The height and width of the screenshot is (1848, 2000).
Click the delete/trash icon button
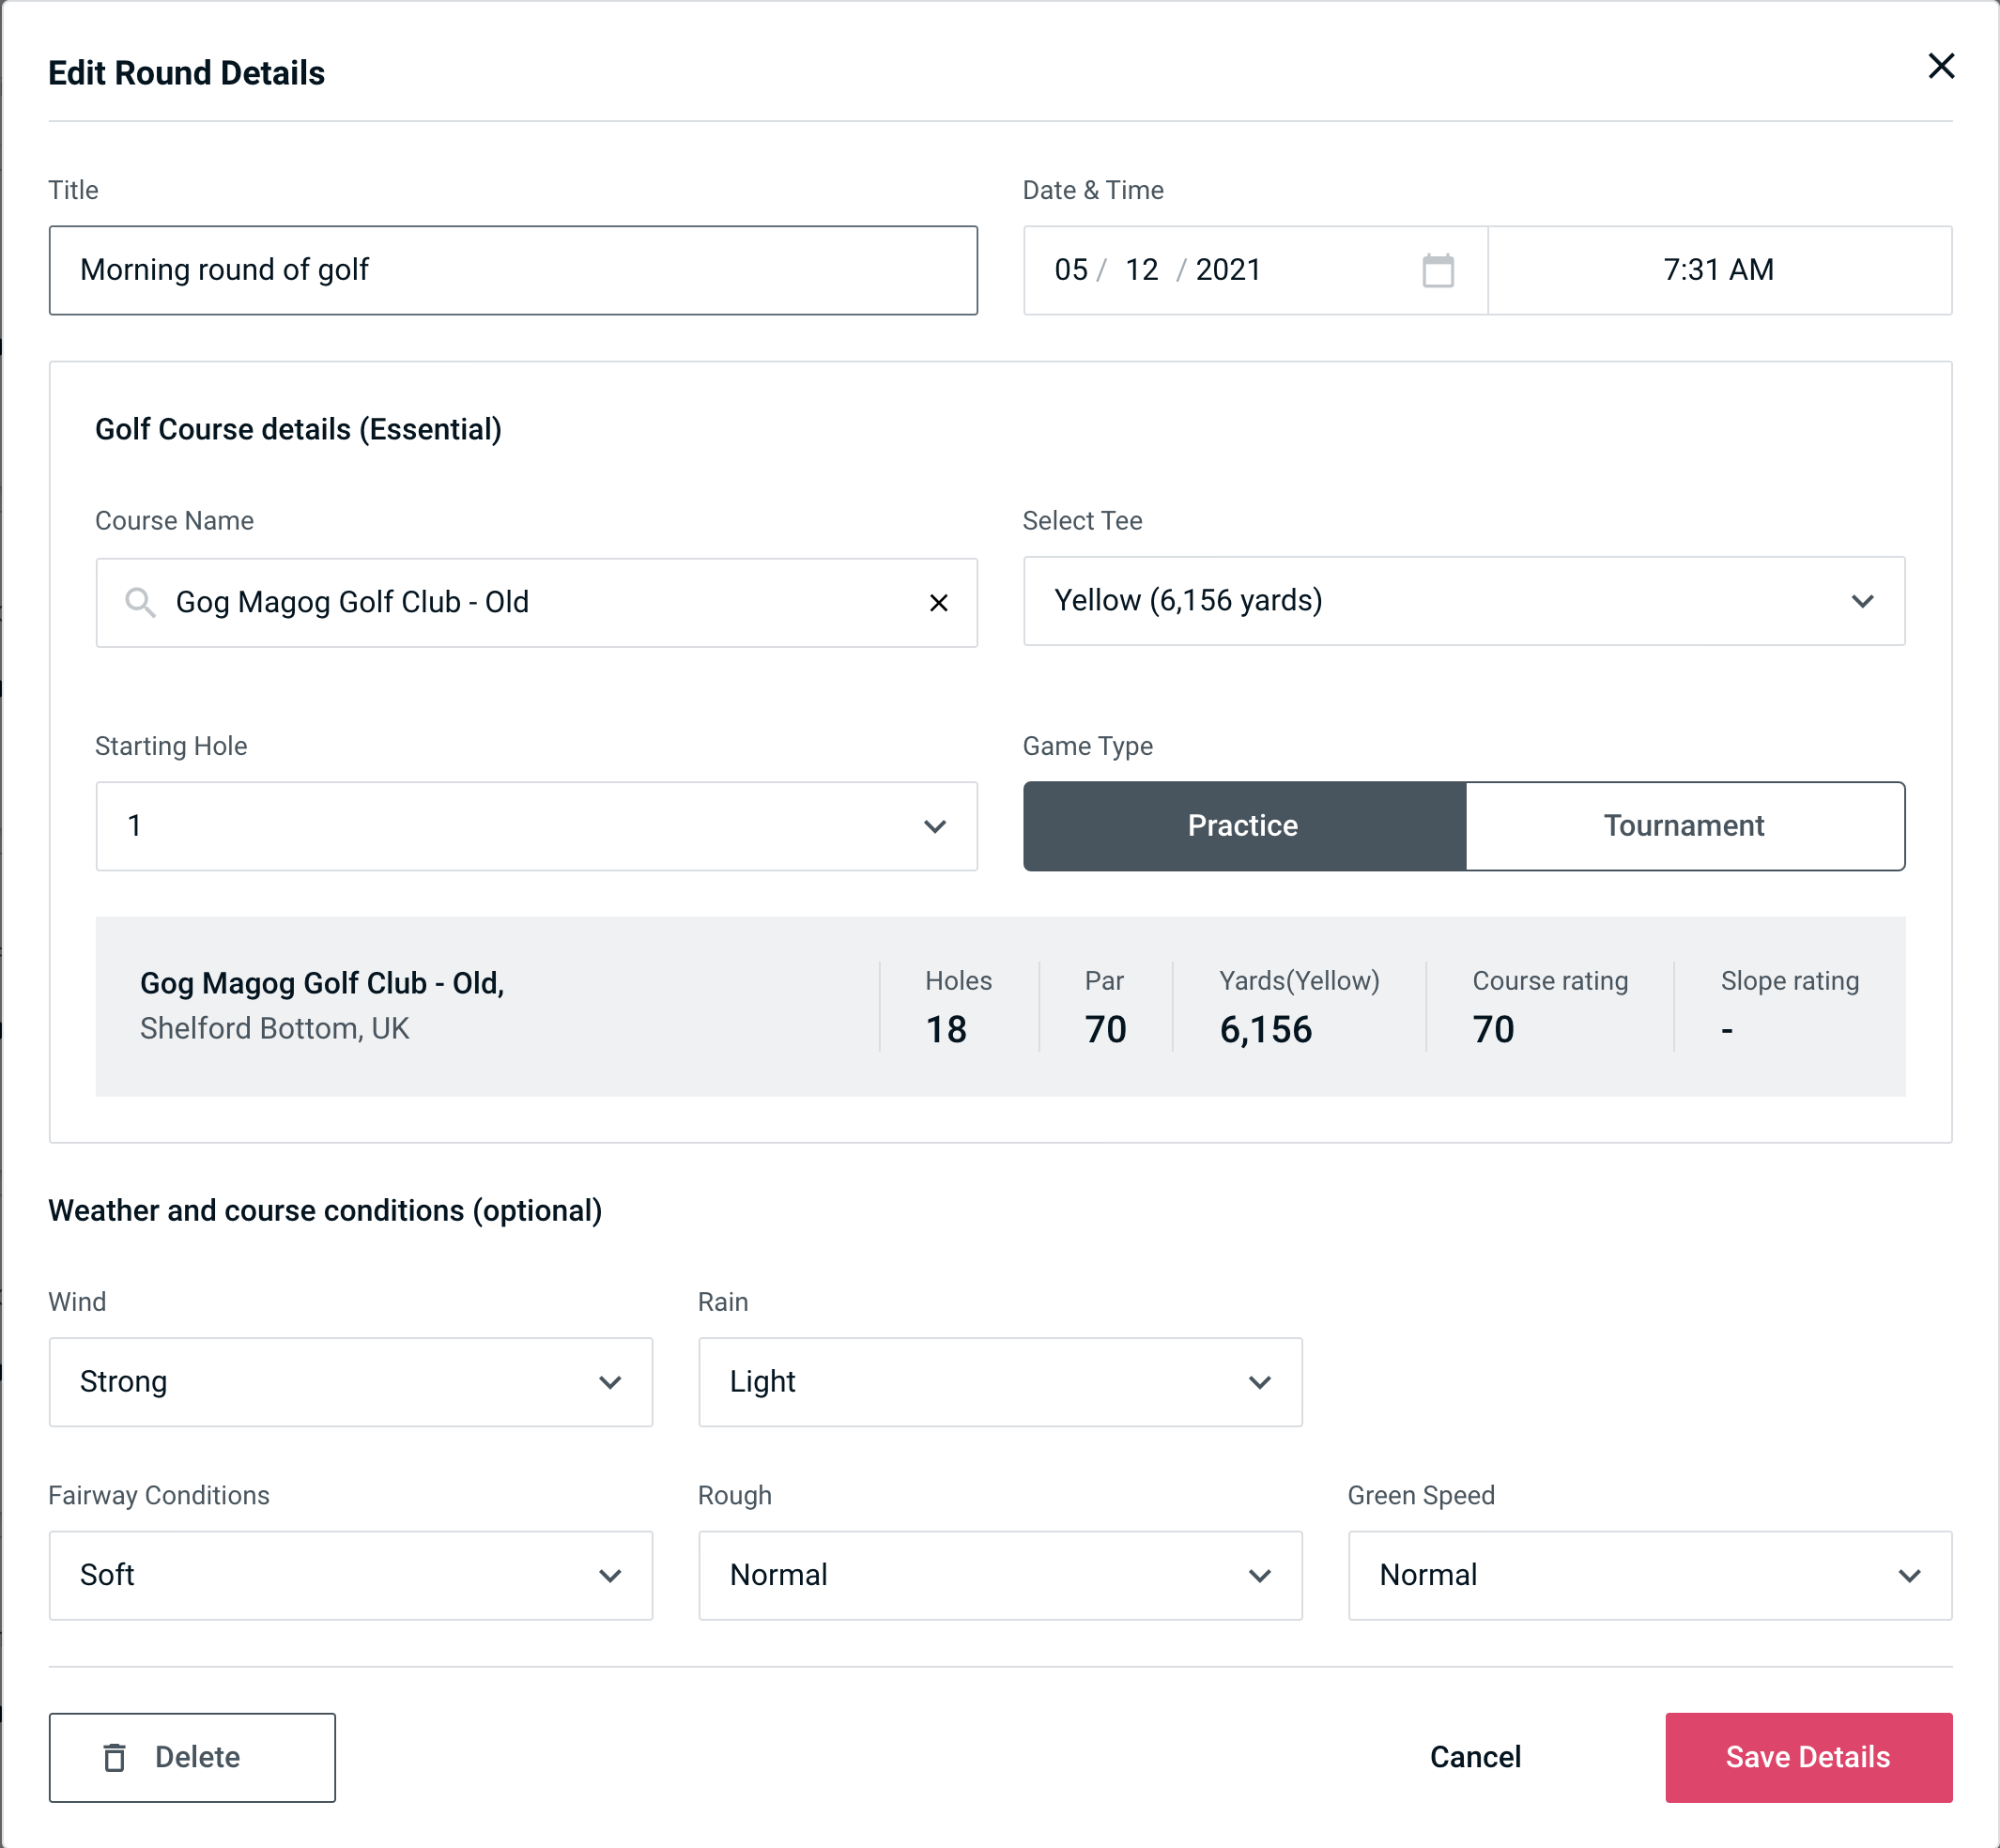[x=116, y=1758]
